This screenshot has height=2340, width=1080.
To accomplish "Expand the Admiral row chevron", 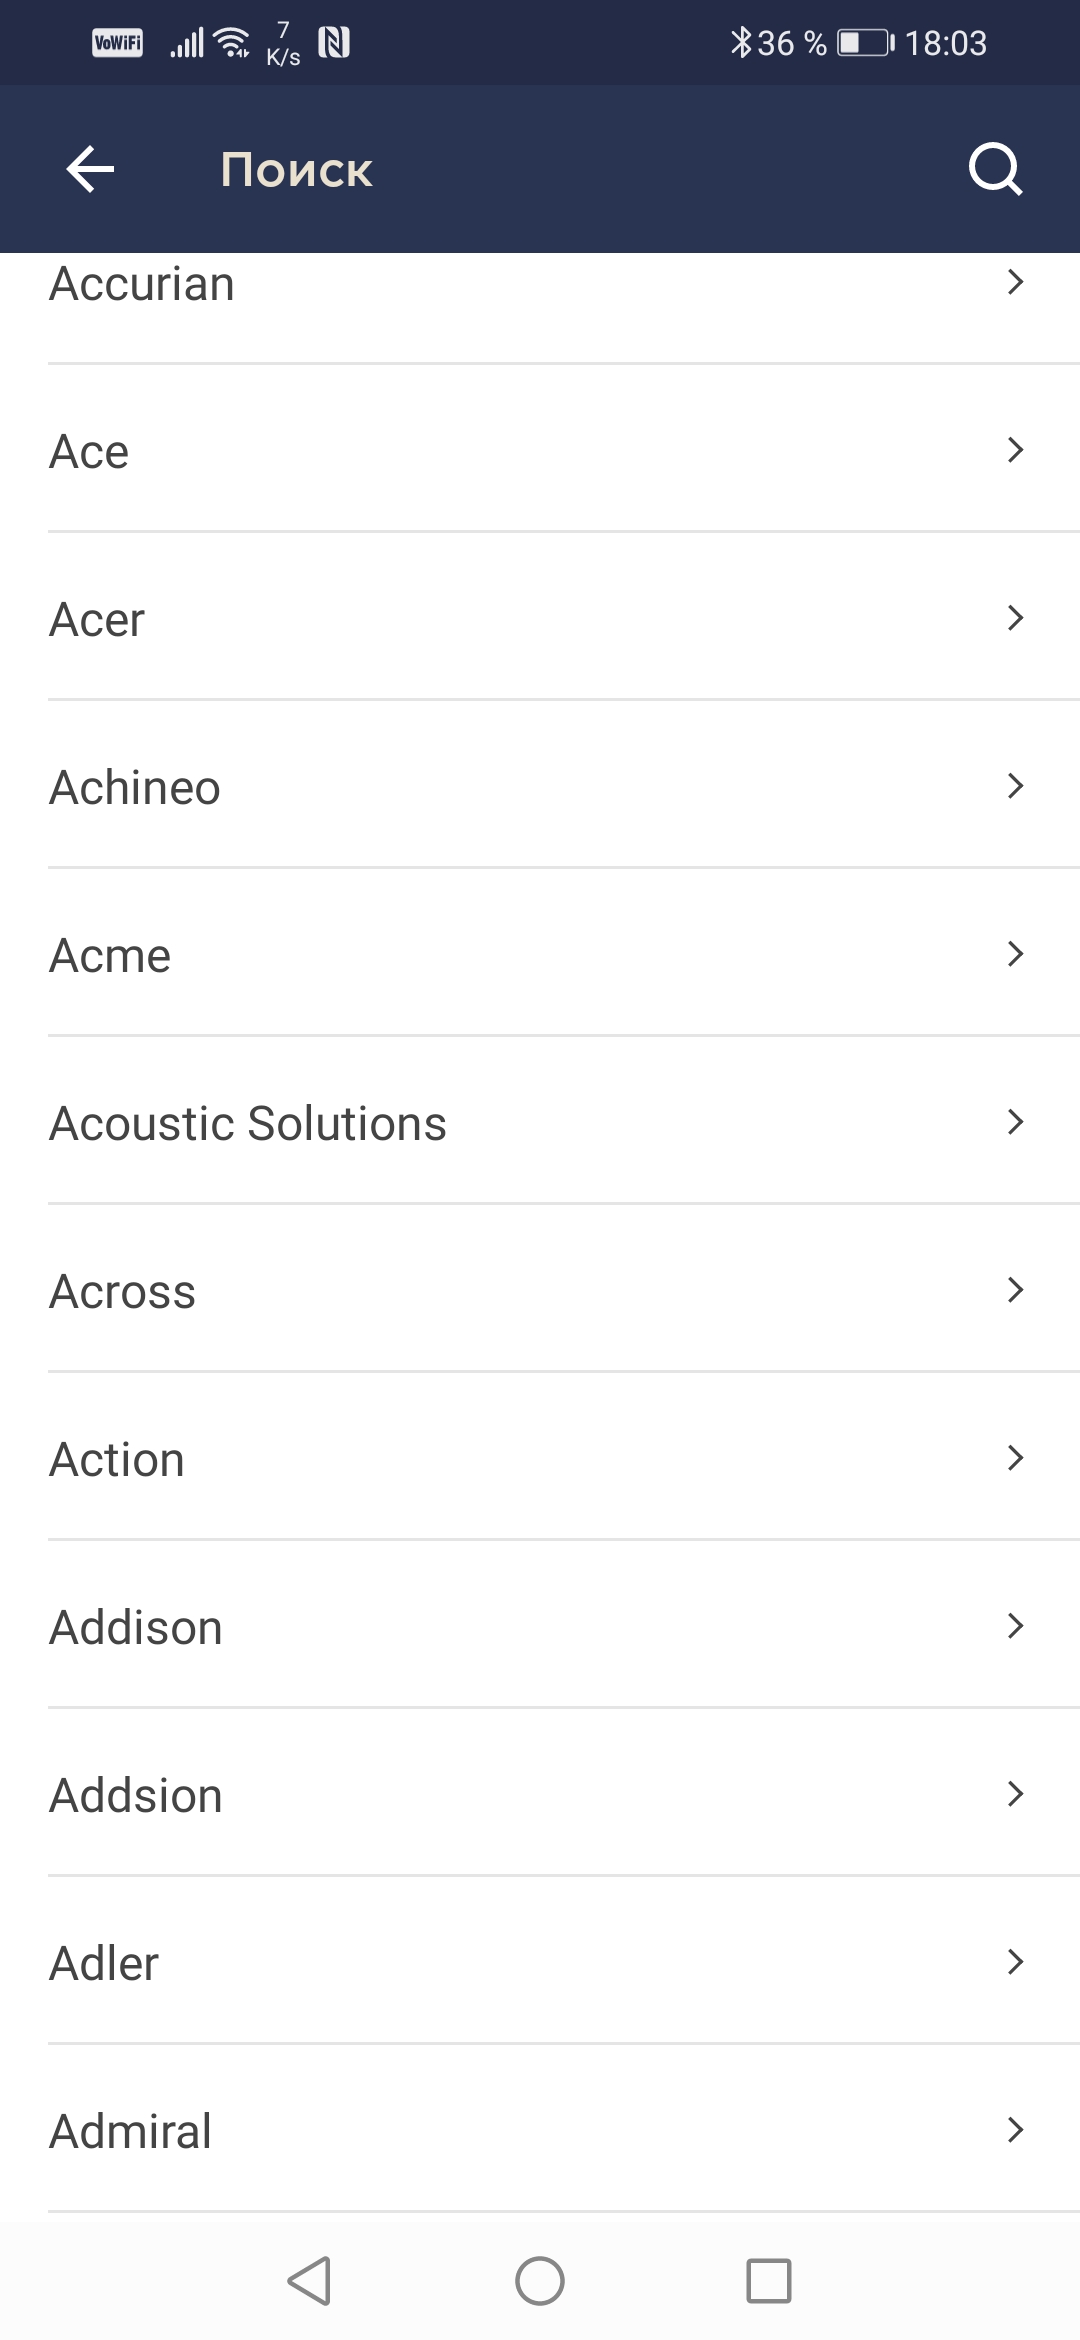I will [x=1015, y=2130].
